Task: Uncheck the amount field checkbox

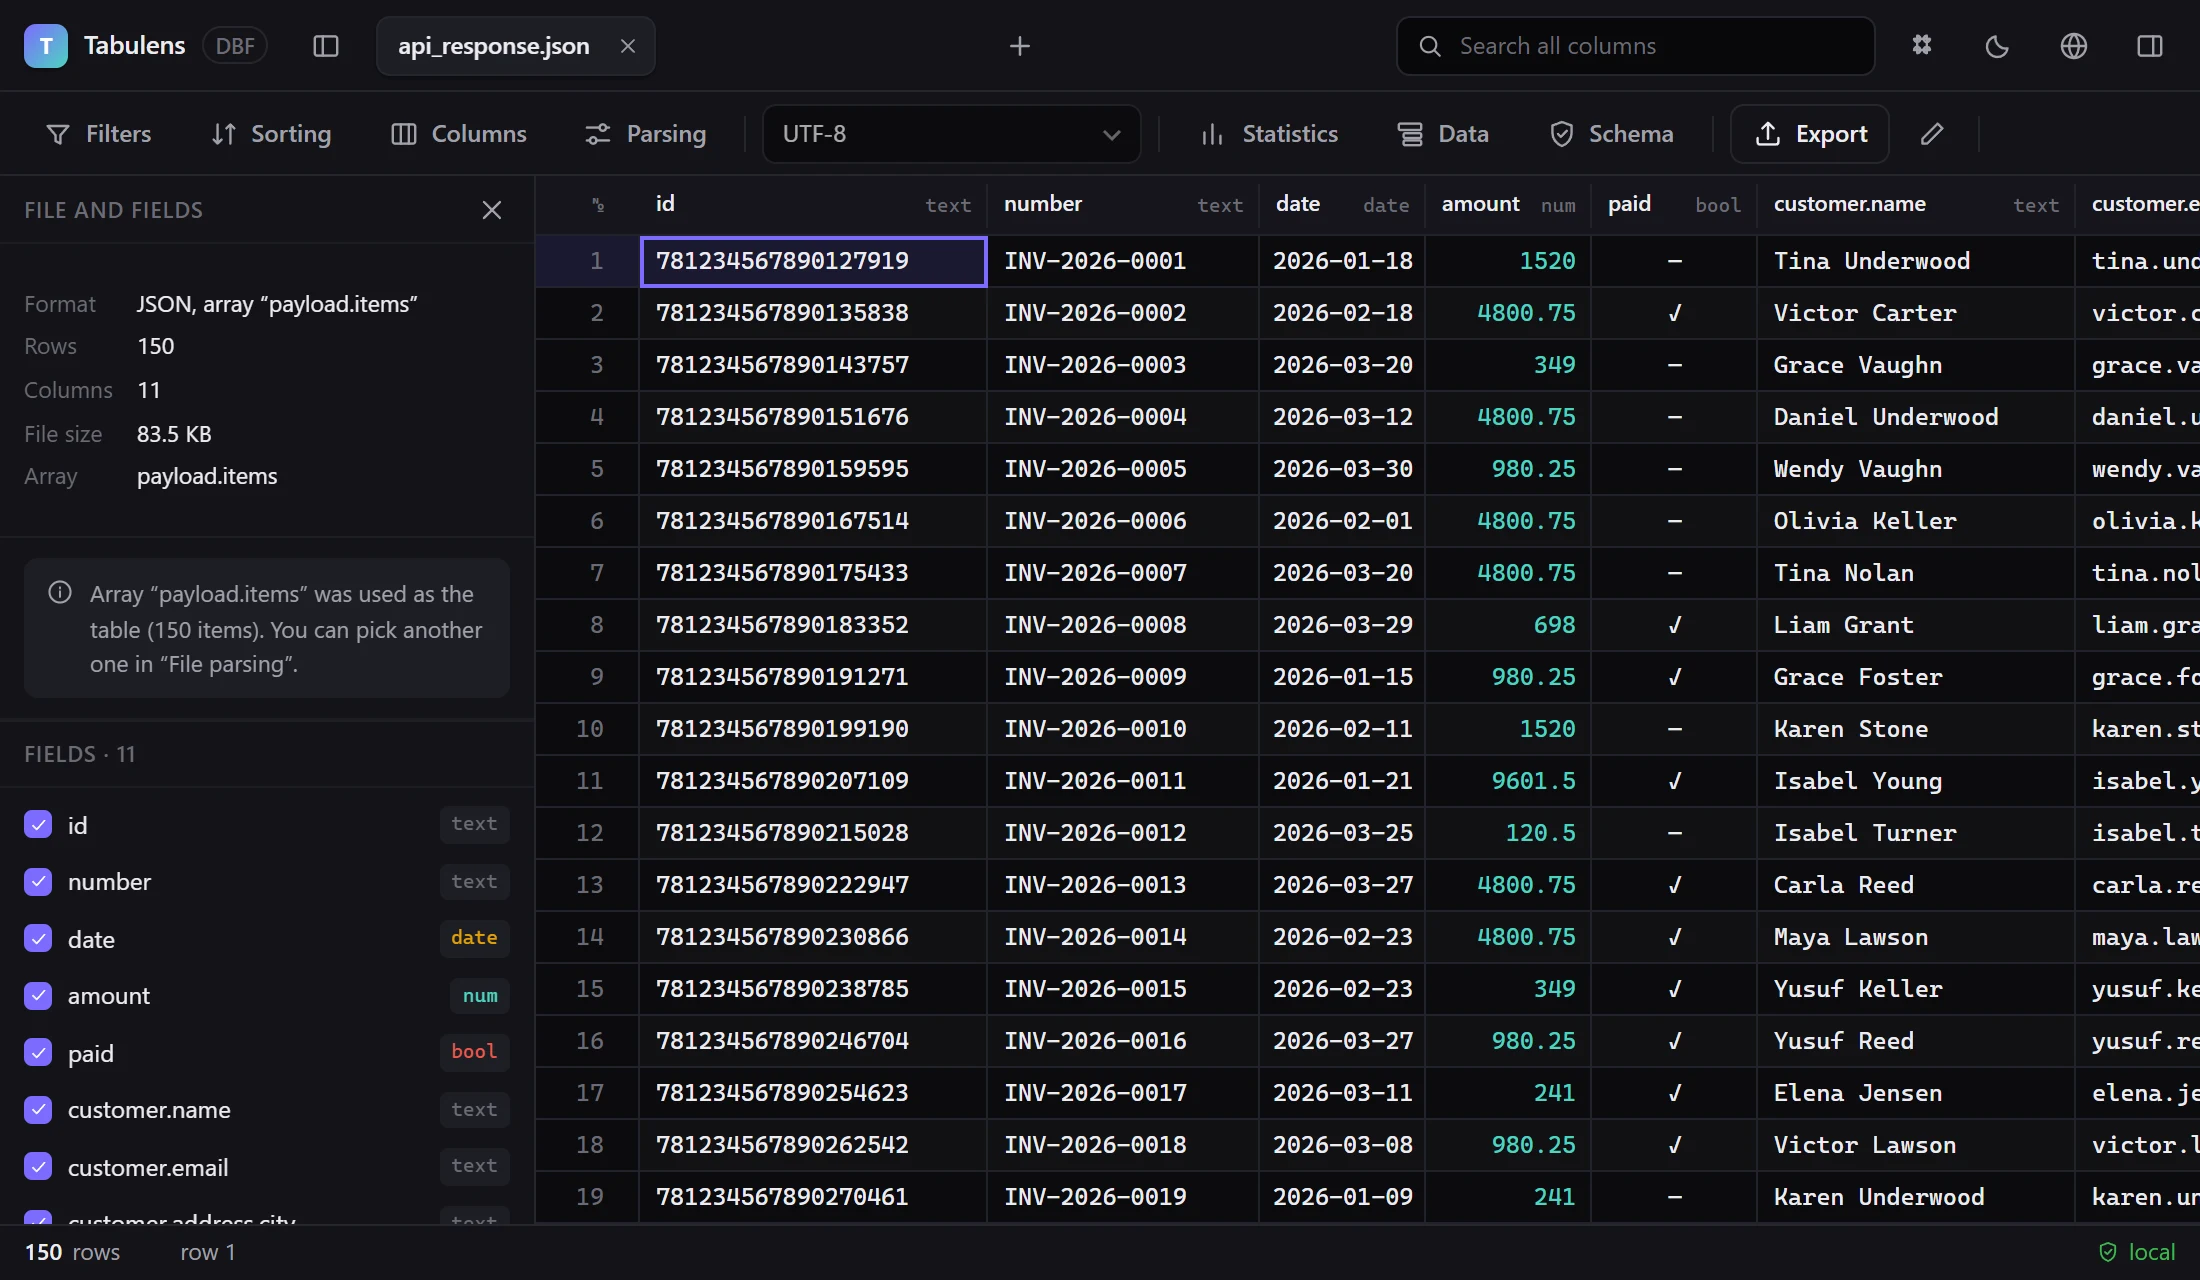Action: 38,996
